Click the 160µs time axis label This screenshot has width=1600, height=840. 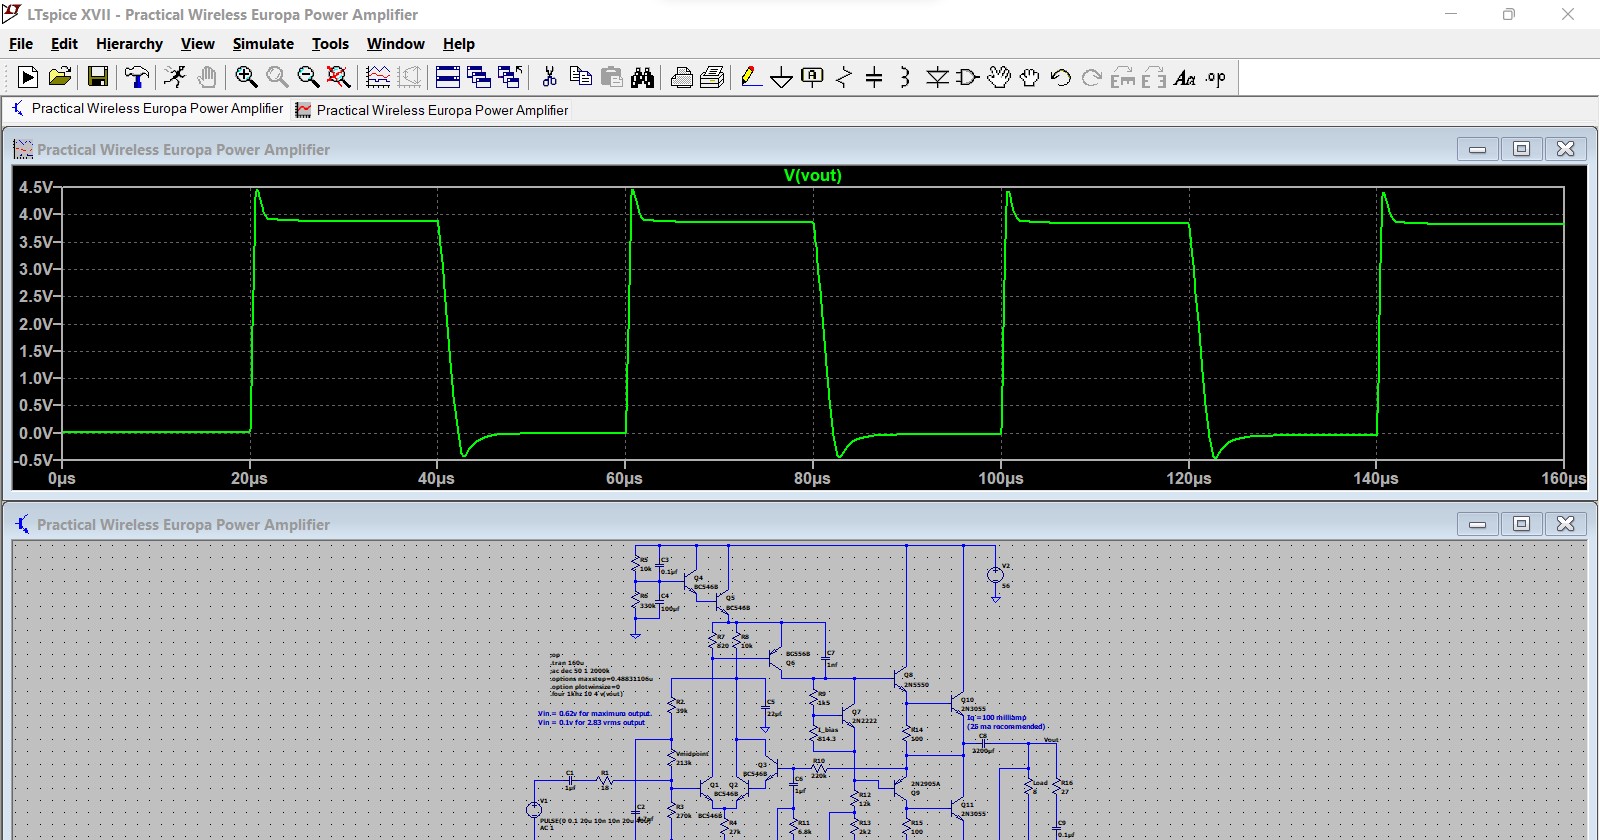pyautogui.click(x=1563, y=479)
